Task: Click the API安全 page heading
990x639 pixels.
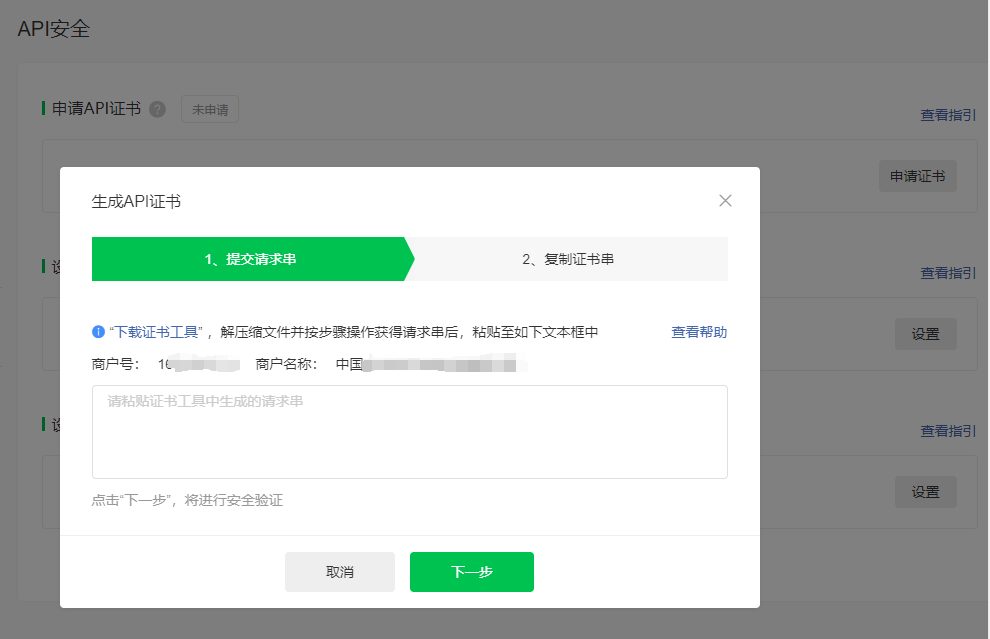Action: click(x=54, y=29)
